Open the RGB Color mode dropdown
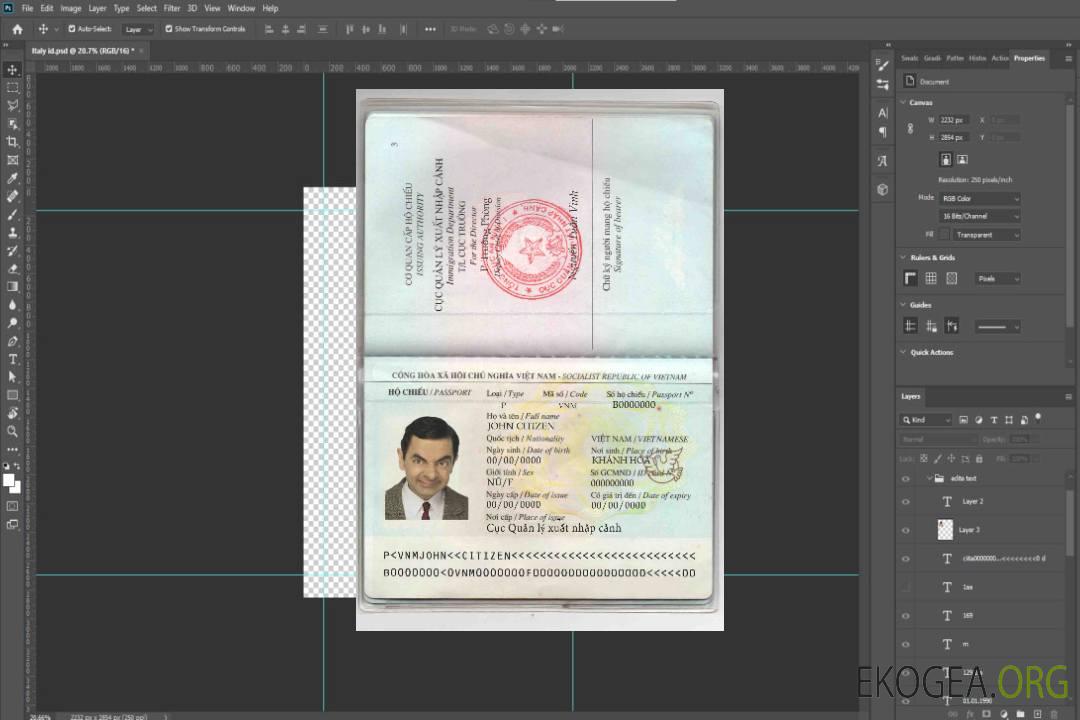This screenshot has height=720, width=1080. pos(979,198)
